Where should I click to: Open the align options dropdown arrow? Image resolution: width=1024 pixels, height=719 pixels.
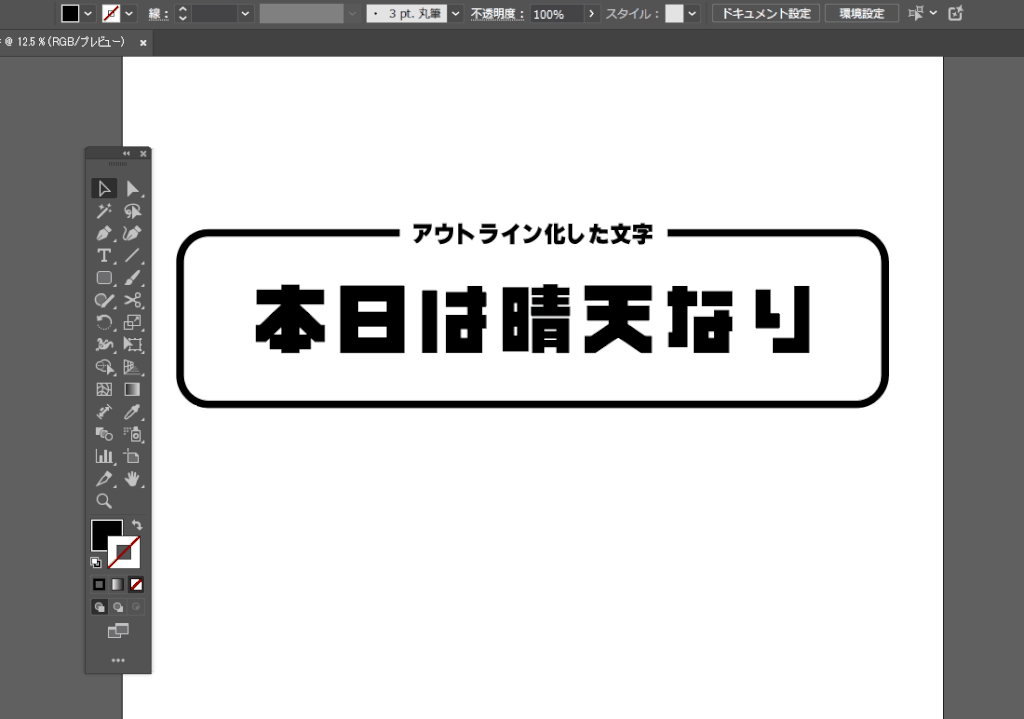933,13
